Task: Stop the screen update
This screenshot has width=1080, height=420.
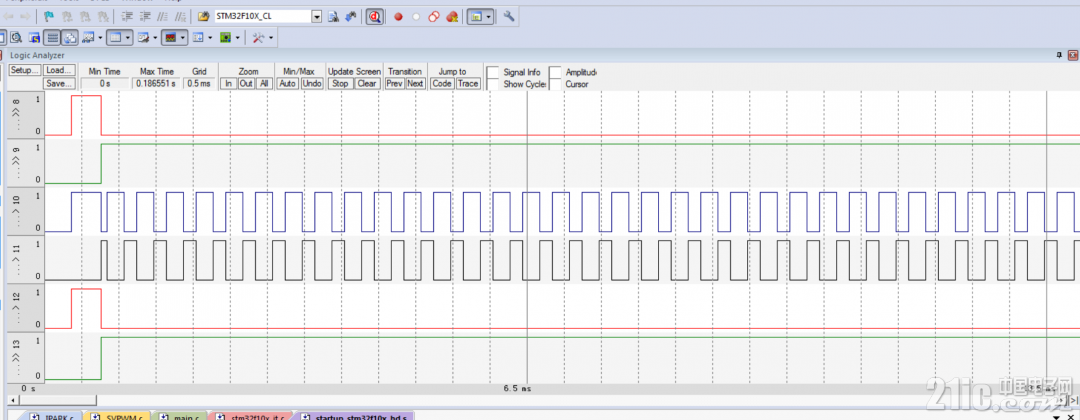Action: pyautogui.click(x=340, y=83)
